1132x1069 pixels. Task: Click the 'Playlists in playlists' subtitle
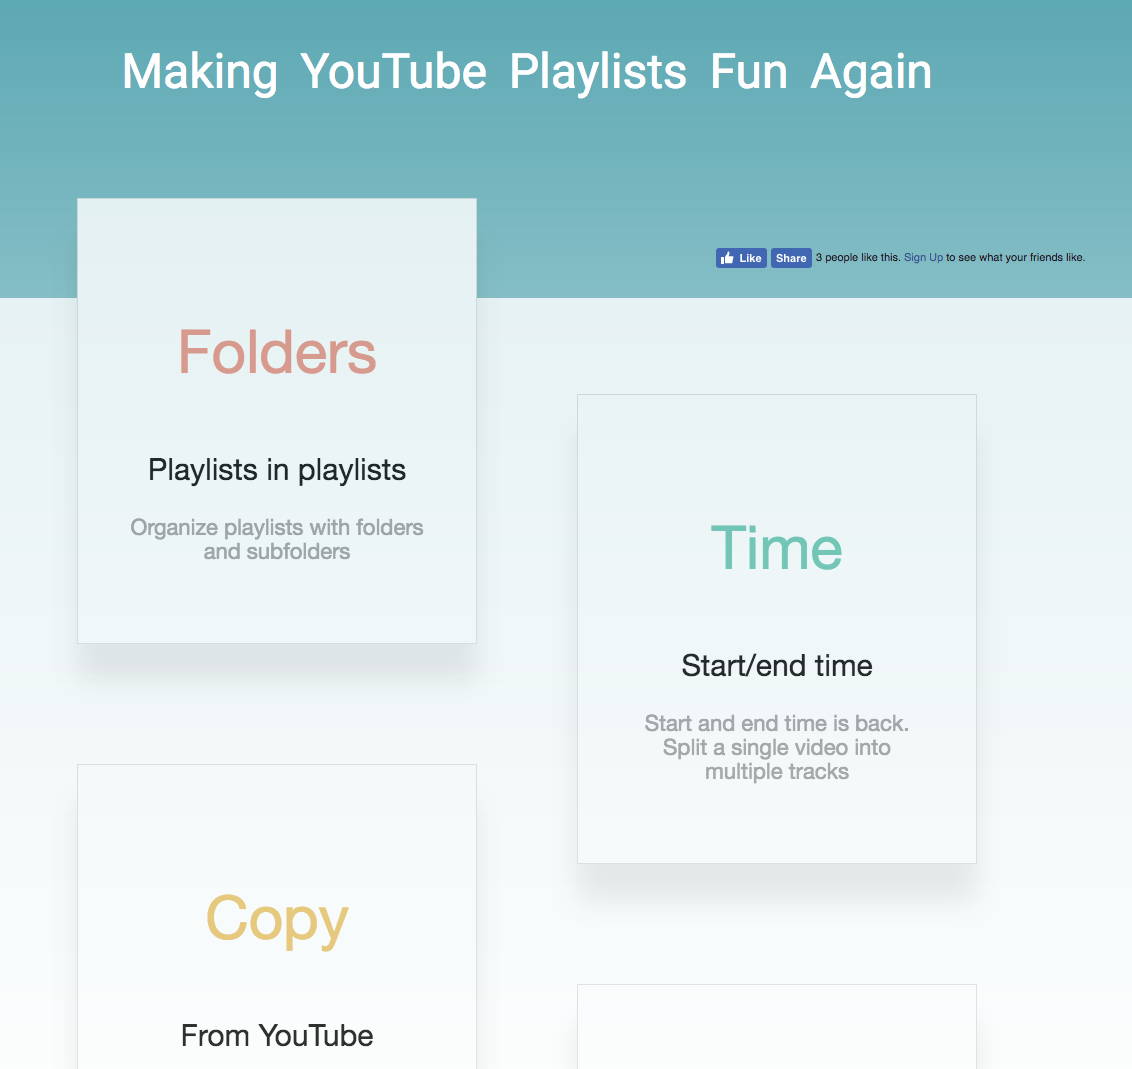(x=277, y=470)
